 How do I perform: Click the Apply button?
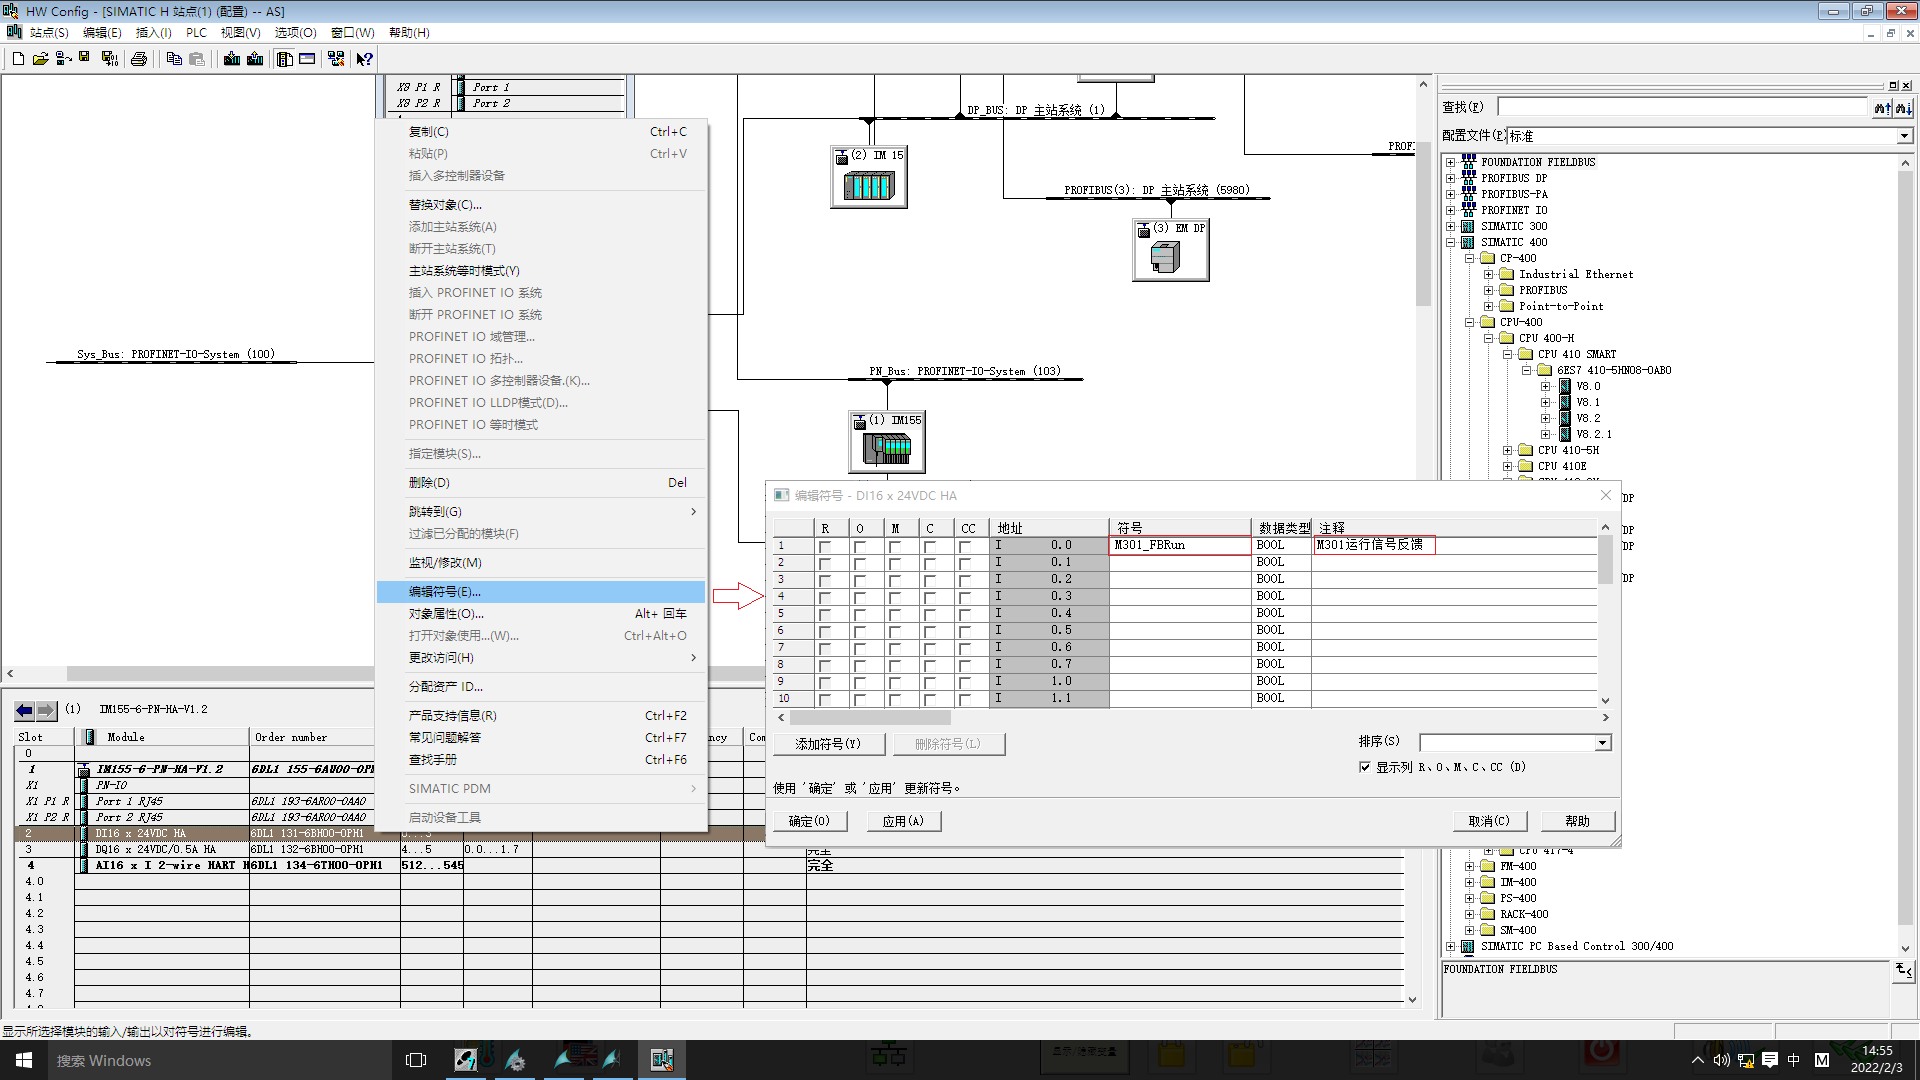[902, 821]
